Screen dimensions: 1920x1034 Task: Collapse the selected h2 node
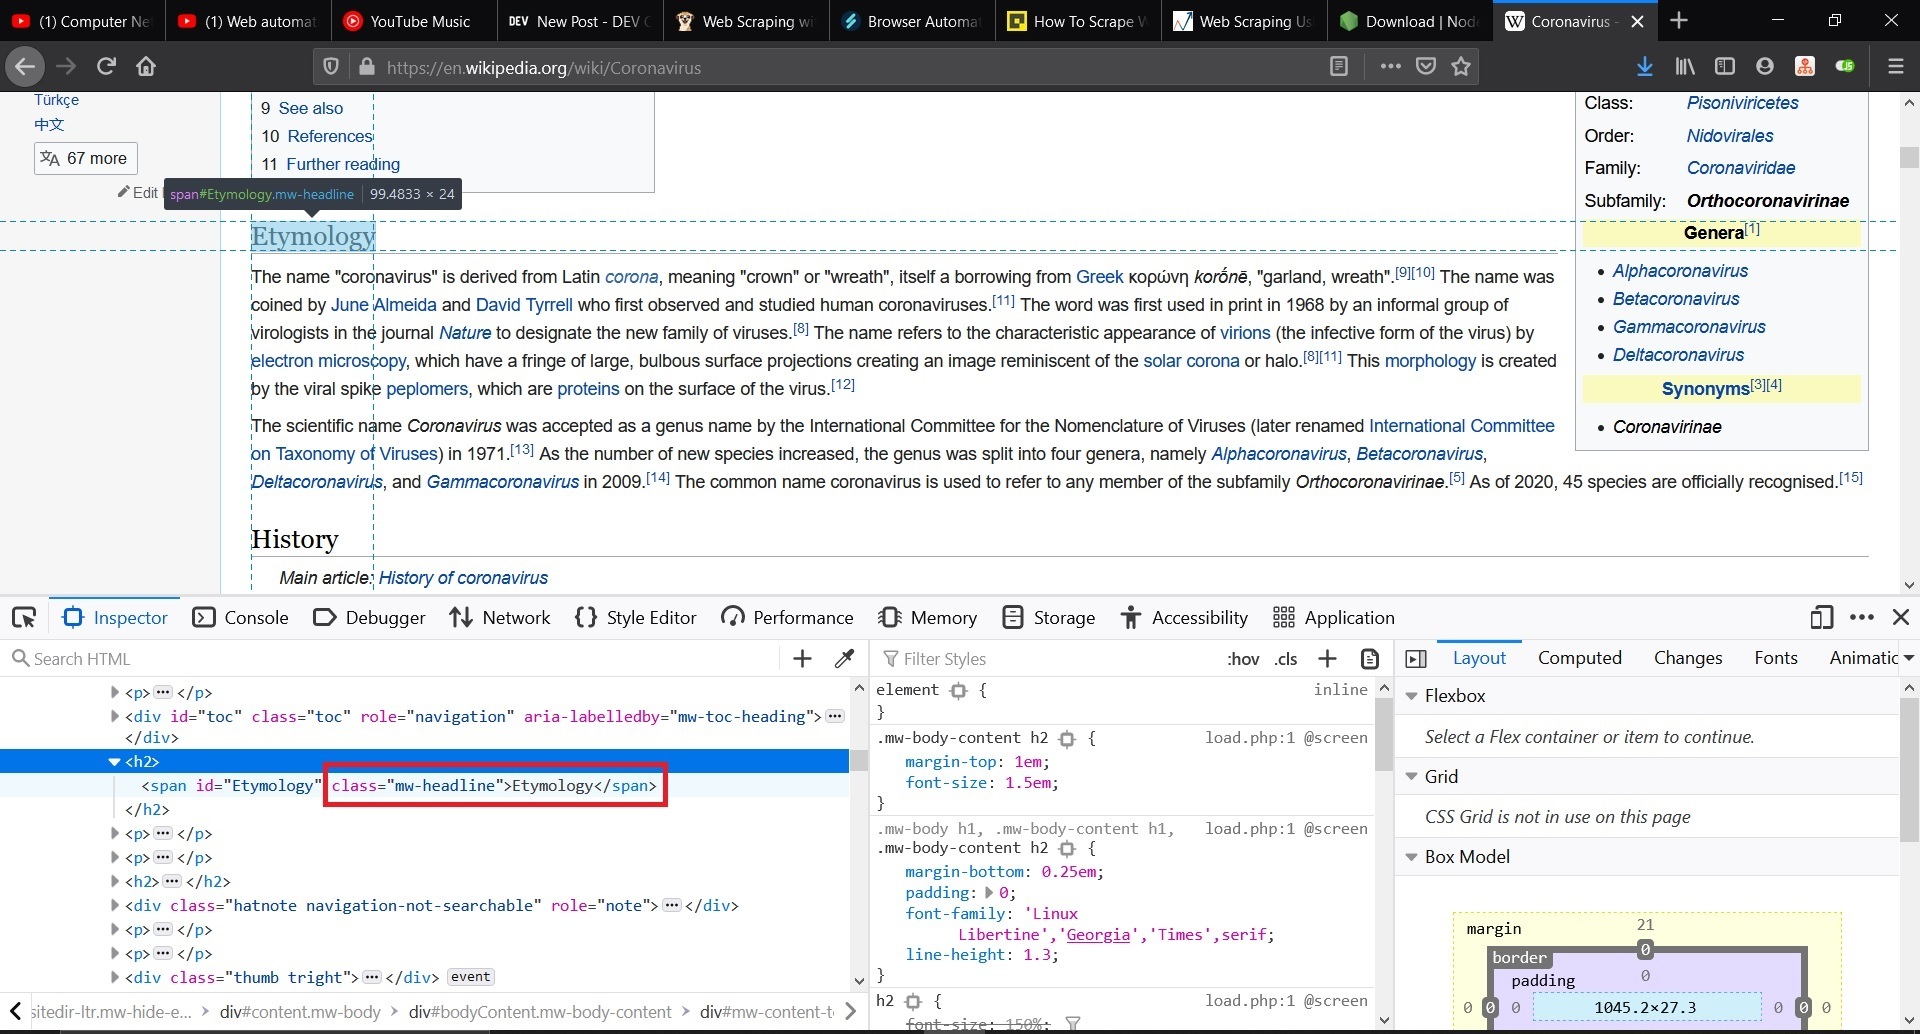pyautogui.click(x=114, y=762)
